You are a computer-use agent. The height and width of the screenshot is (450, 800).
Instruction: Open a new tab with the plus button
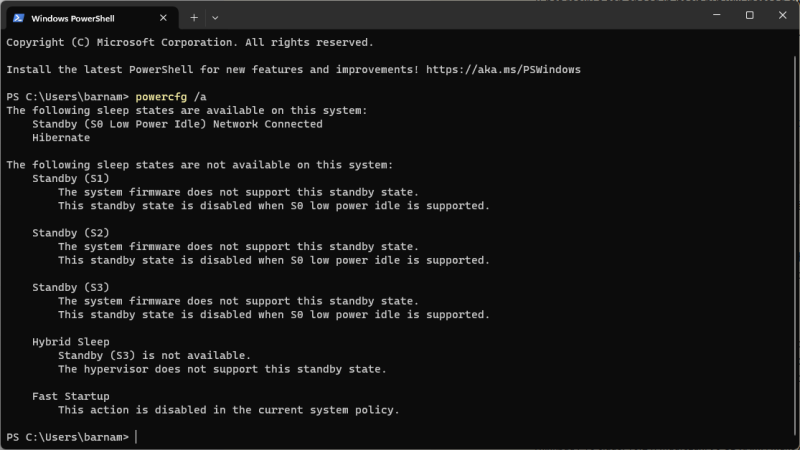194,18
